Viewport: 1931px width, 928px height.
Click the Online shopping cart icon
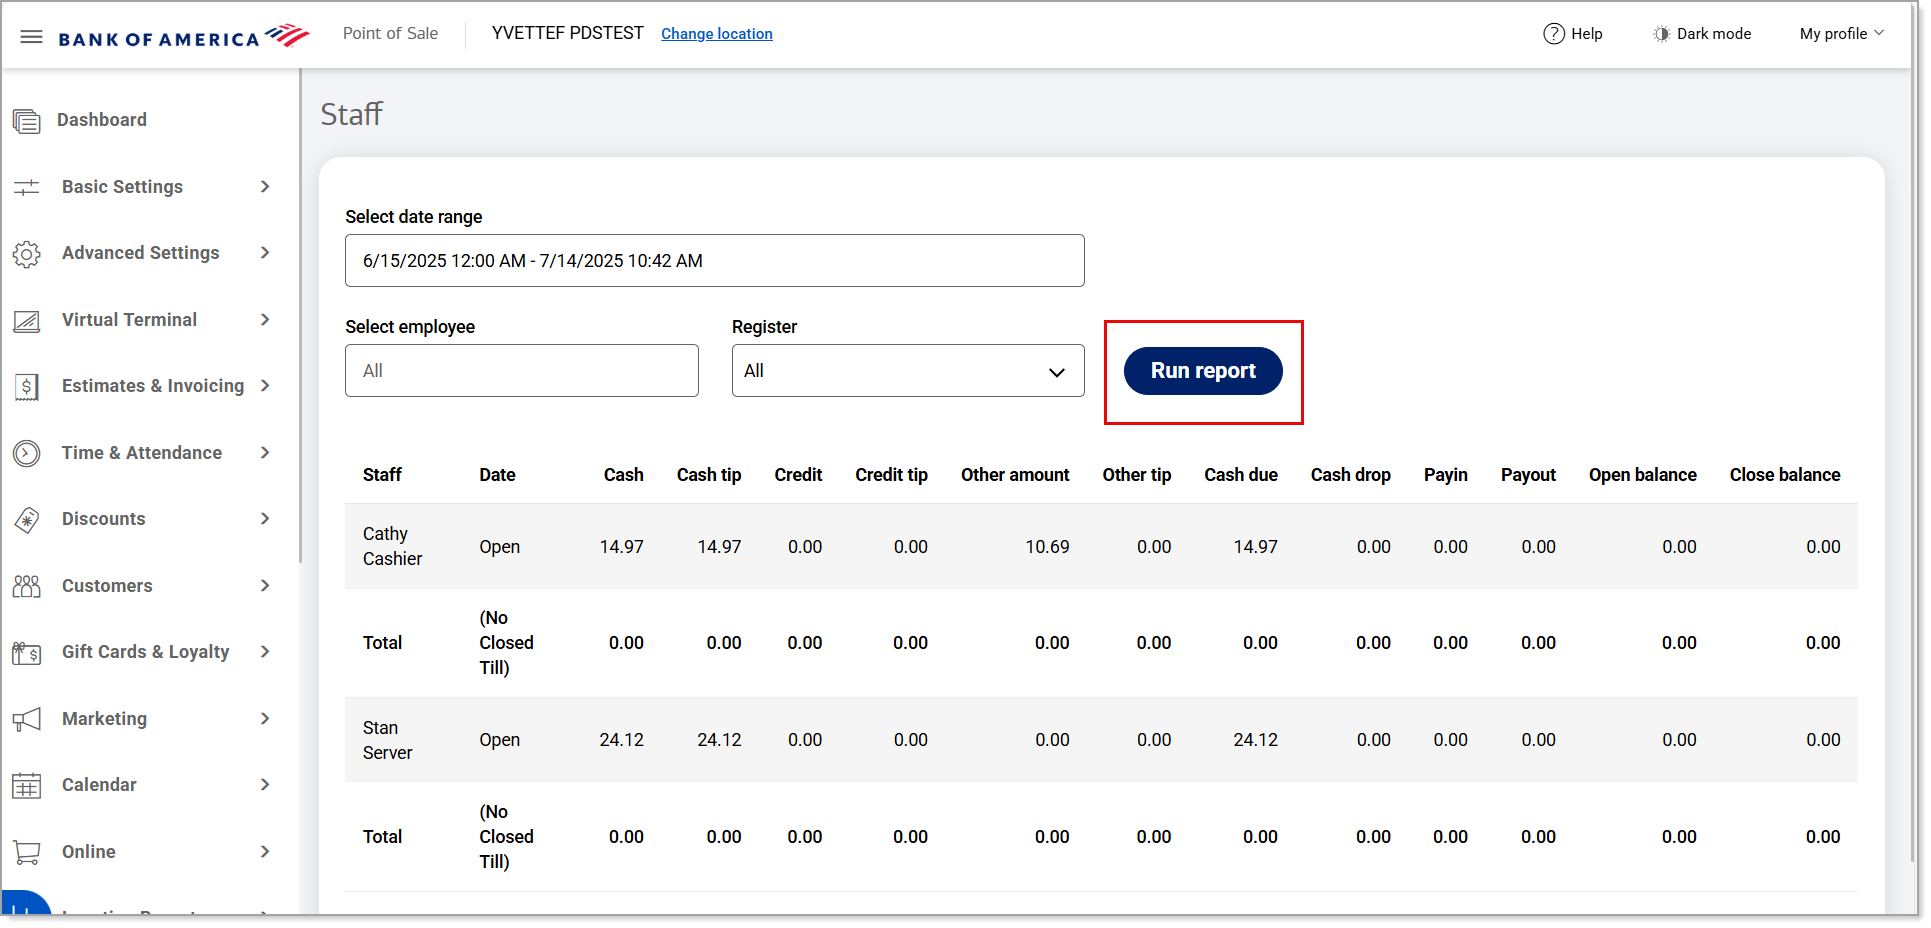coord(27,852)
